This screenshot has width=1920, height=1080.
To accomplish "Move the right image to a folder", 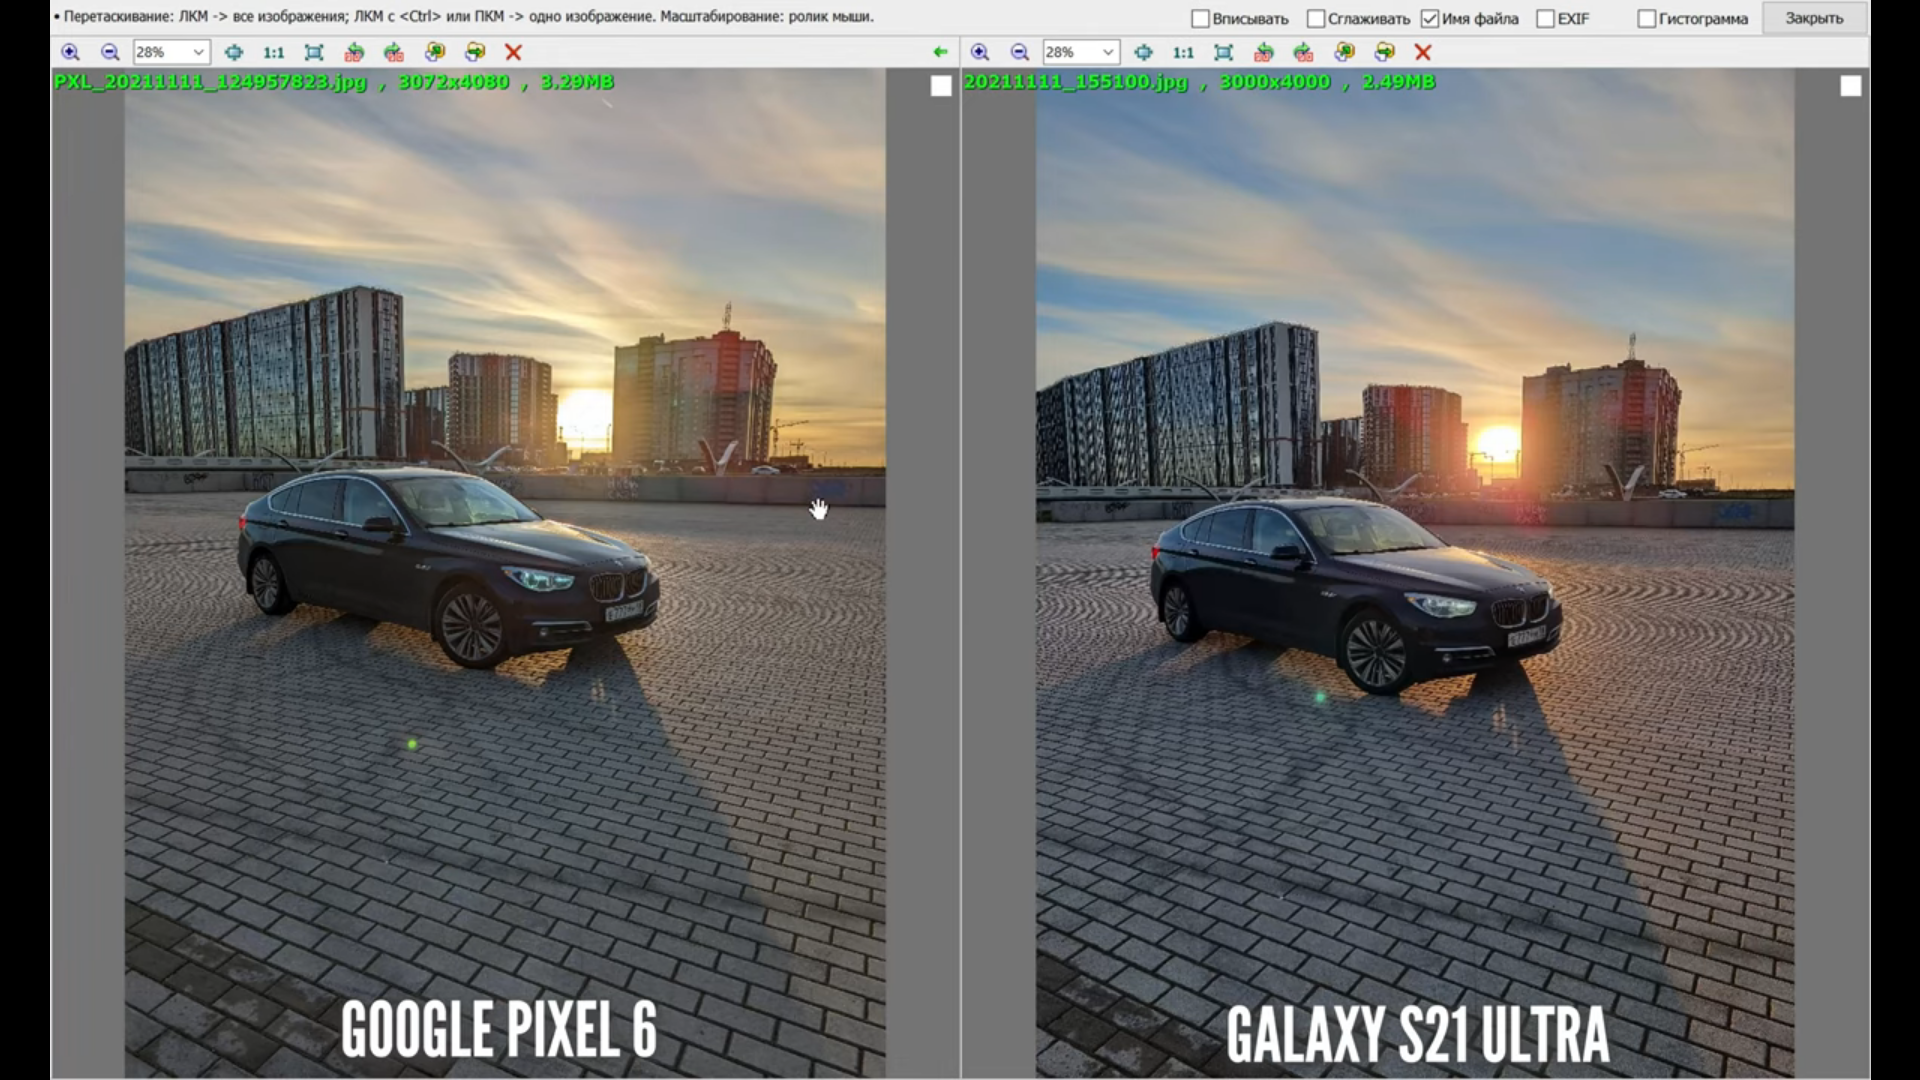I will click(x=1385, y=52).
